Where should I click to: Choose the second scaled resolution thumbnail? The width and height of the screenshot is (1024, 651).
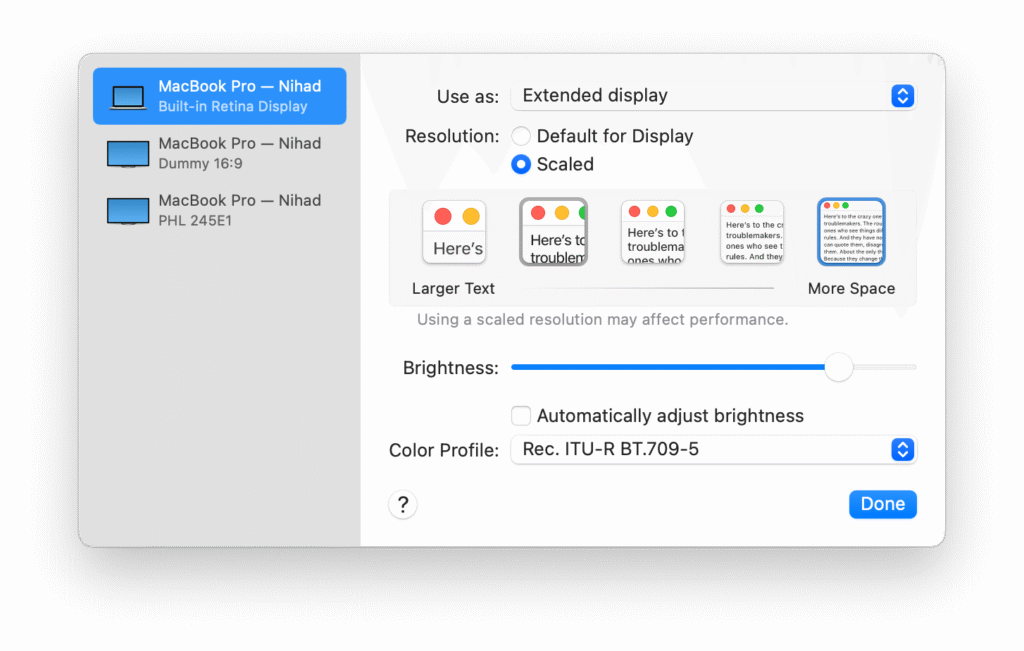(x=553, y=232)
